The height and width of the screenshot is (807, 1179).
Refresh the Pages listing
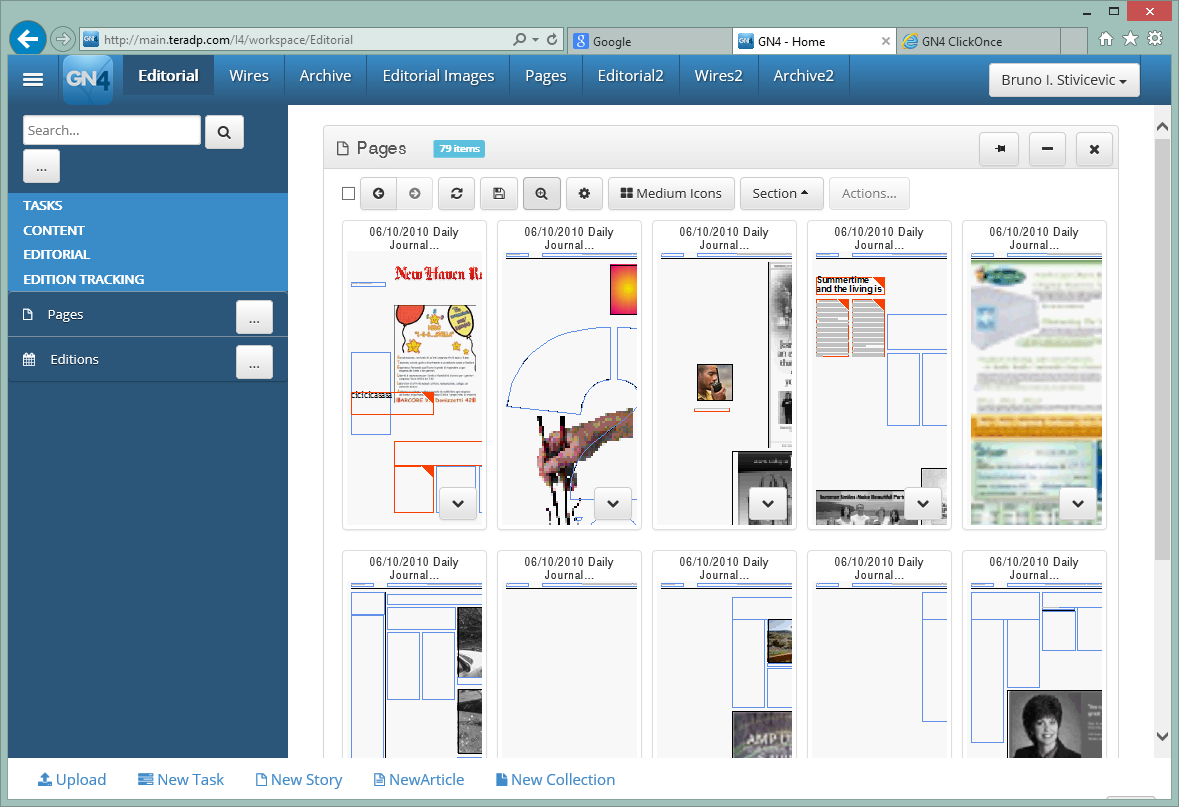coord(456,193)
